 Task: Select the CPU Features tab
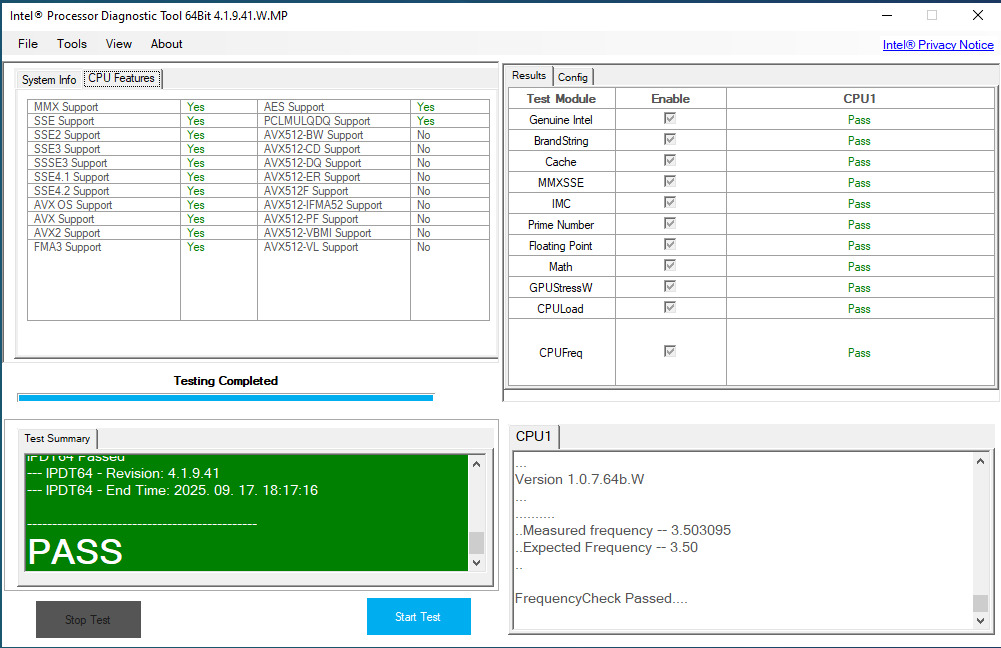pos(121,78)
